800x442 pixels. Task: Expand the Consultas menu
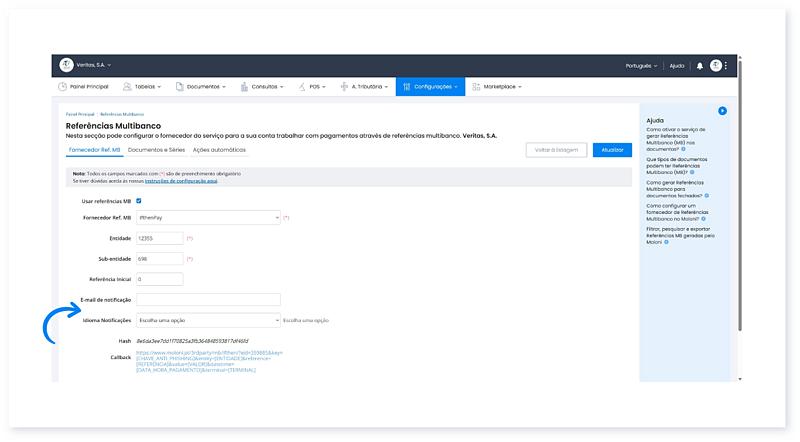point(262,87)
